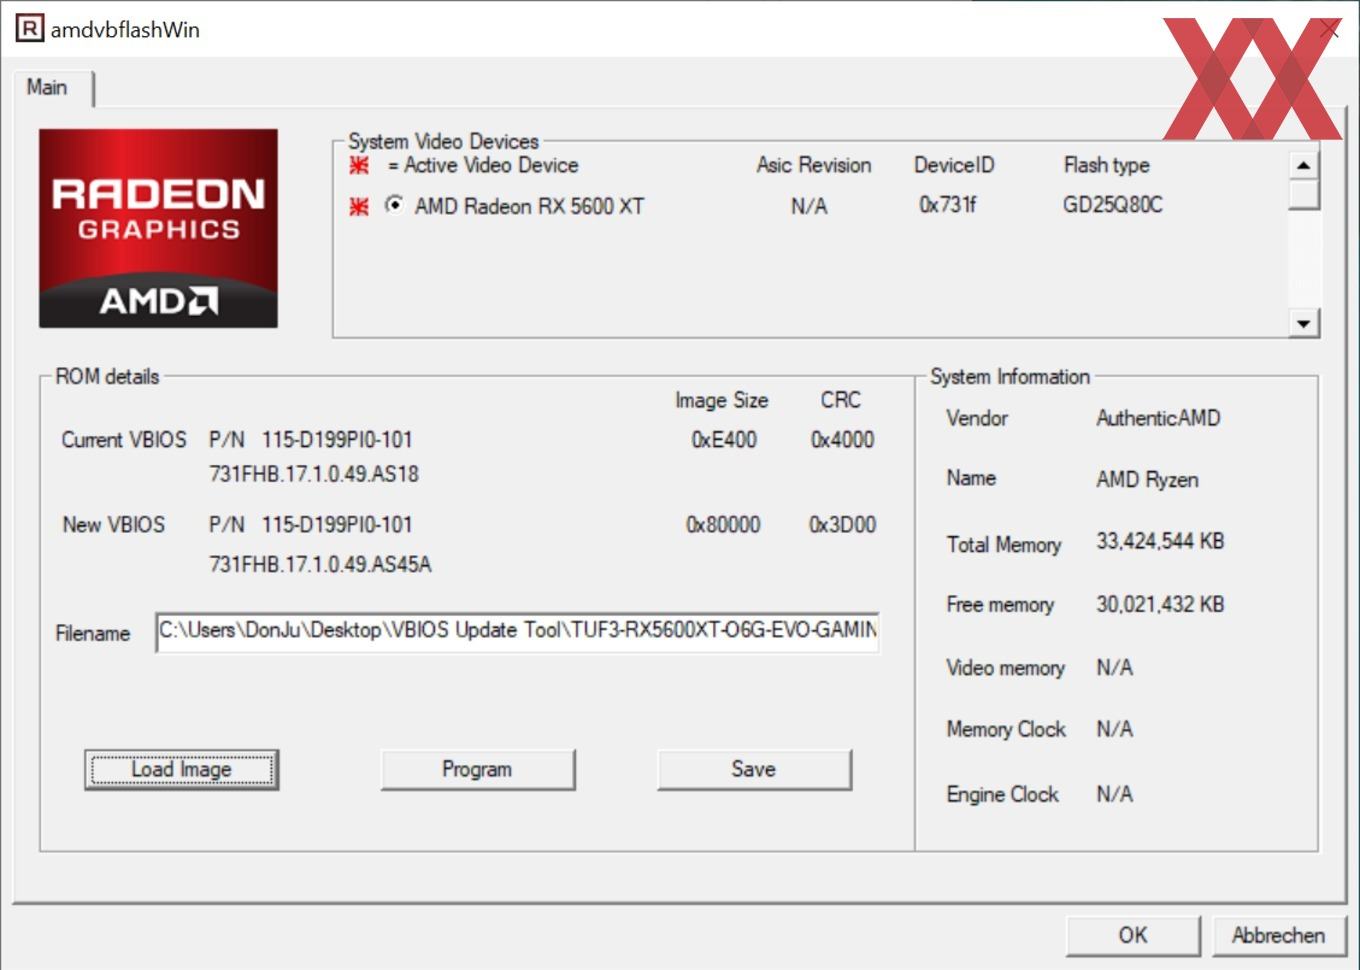
Task: Click the System Video Devices group title
Action: tap(443, 142)
